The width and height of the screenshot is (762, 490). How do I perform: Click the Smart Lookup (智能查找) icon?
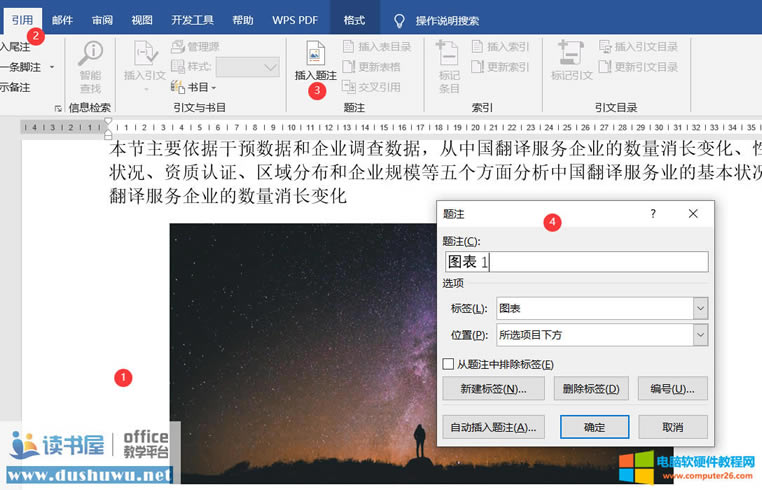(91, 54)
